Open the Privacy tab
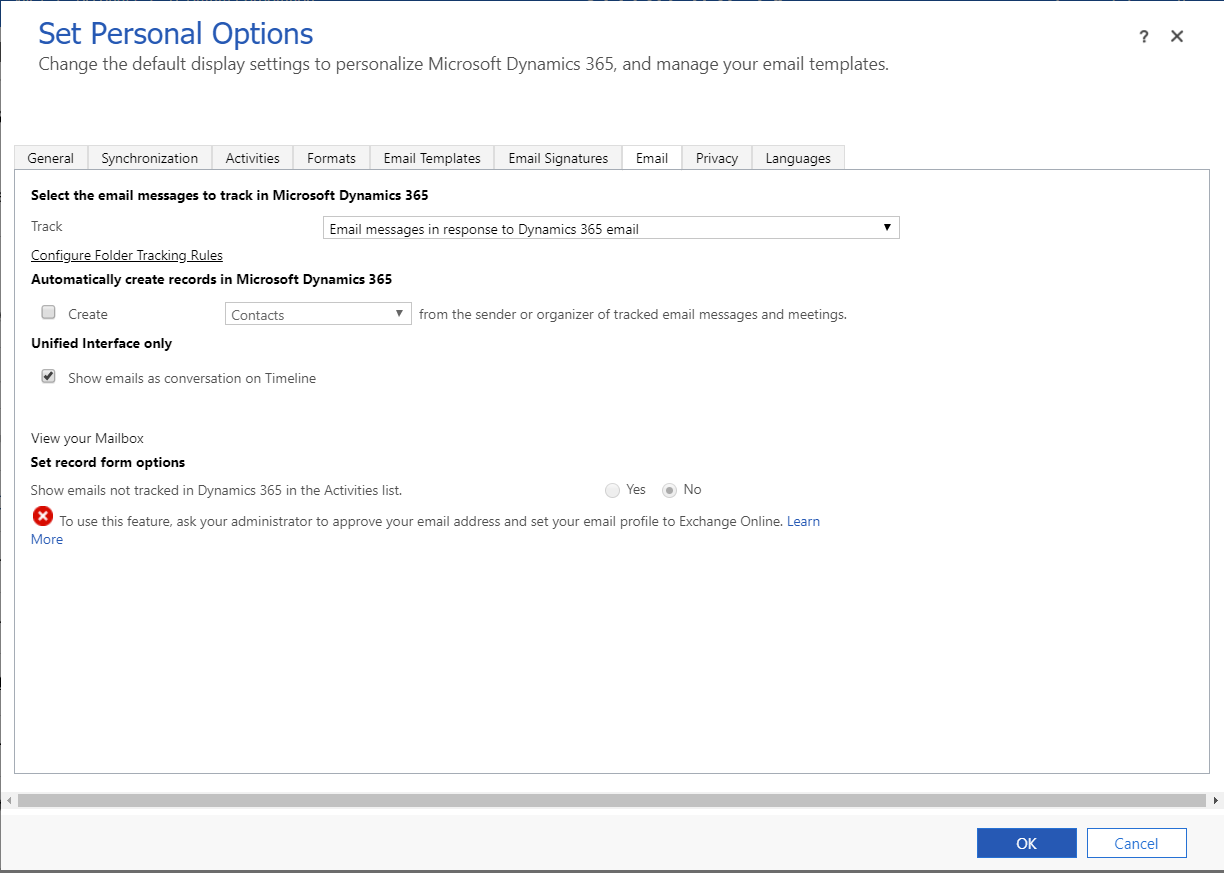 (x=717, y=158)
